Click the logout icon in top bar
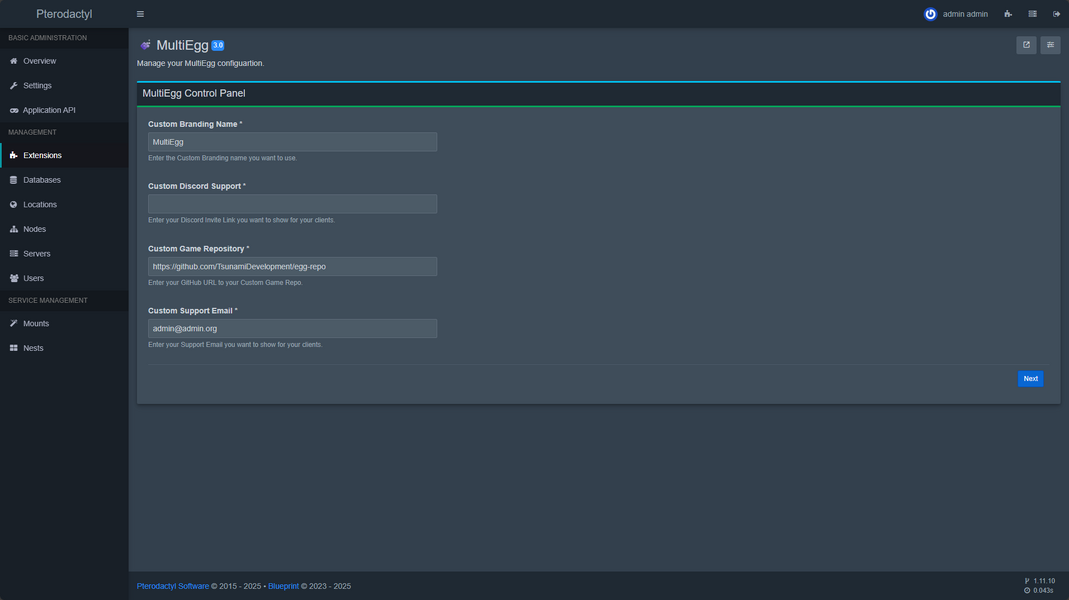 coord(1057,14)
